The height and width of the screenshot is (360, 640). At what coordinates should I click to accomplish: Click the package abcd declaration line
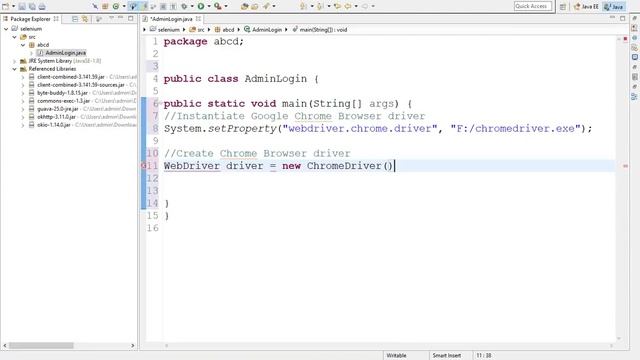(204, 42)
